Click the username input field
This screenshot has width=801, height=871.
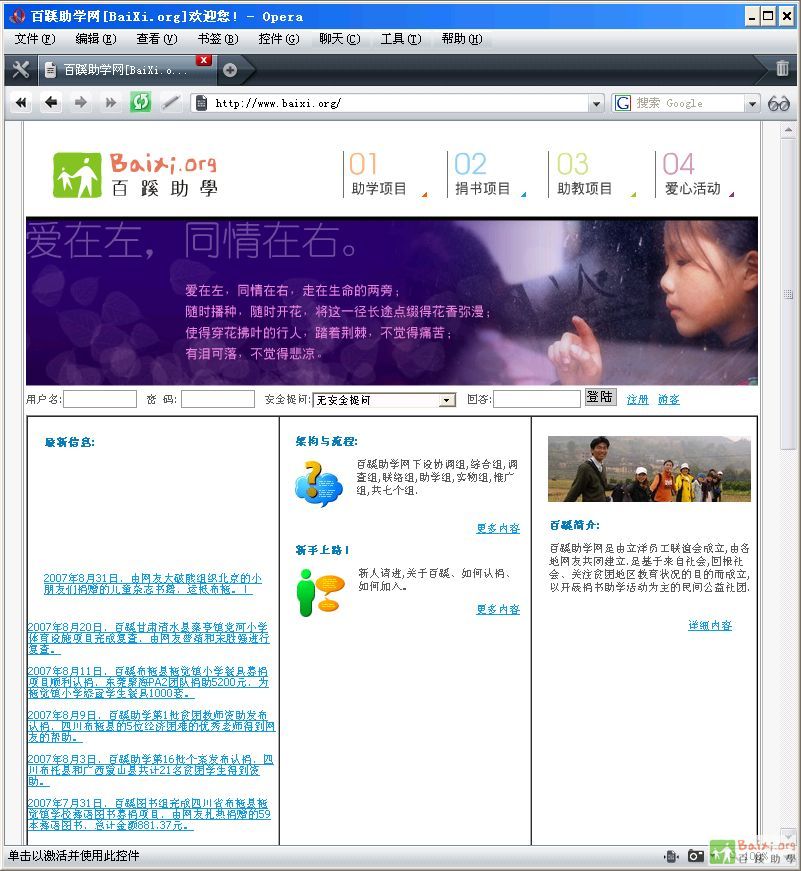pyautogui.click(x=100, y=399)
